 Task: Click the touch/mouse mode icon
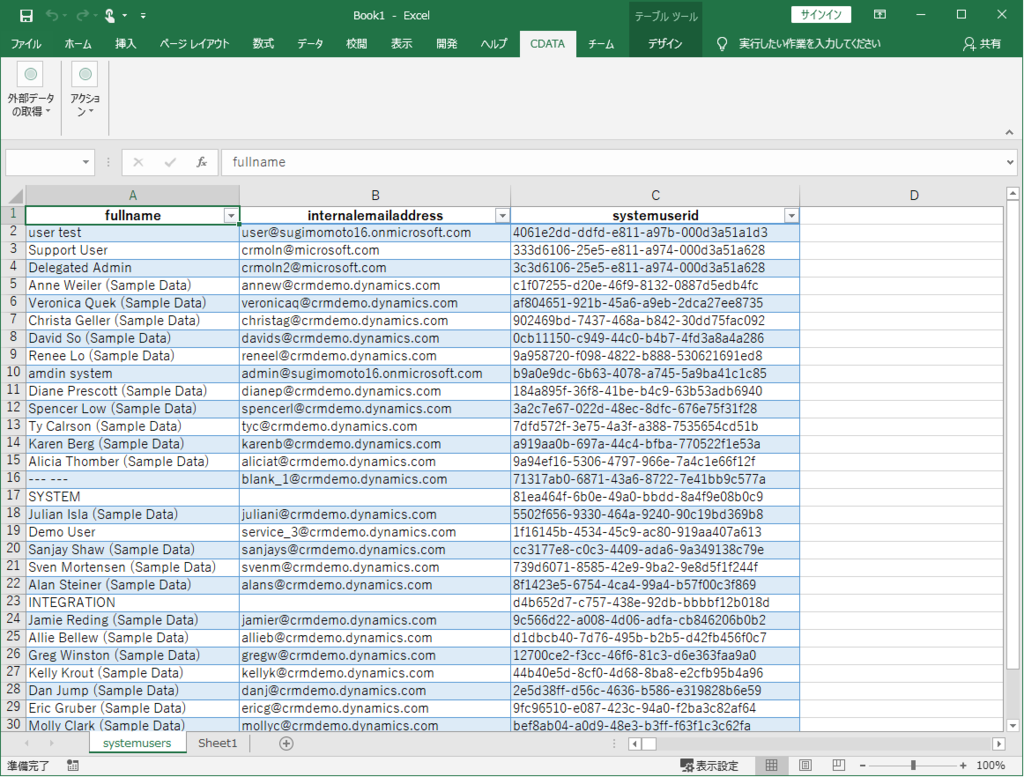(110, 15)
